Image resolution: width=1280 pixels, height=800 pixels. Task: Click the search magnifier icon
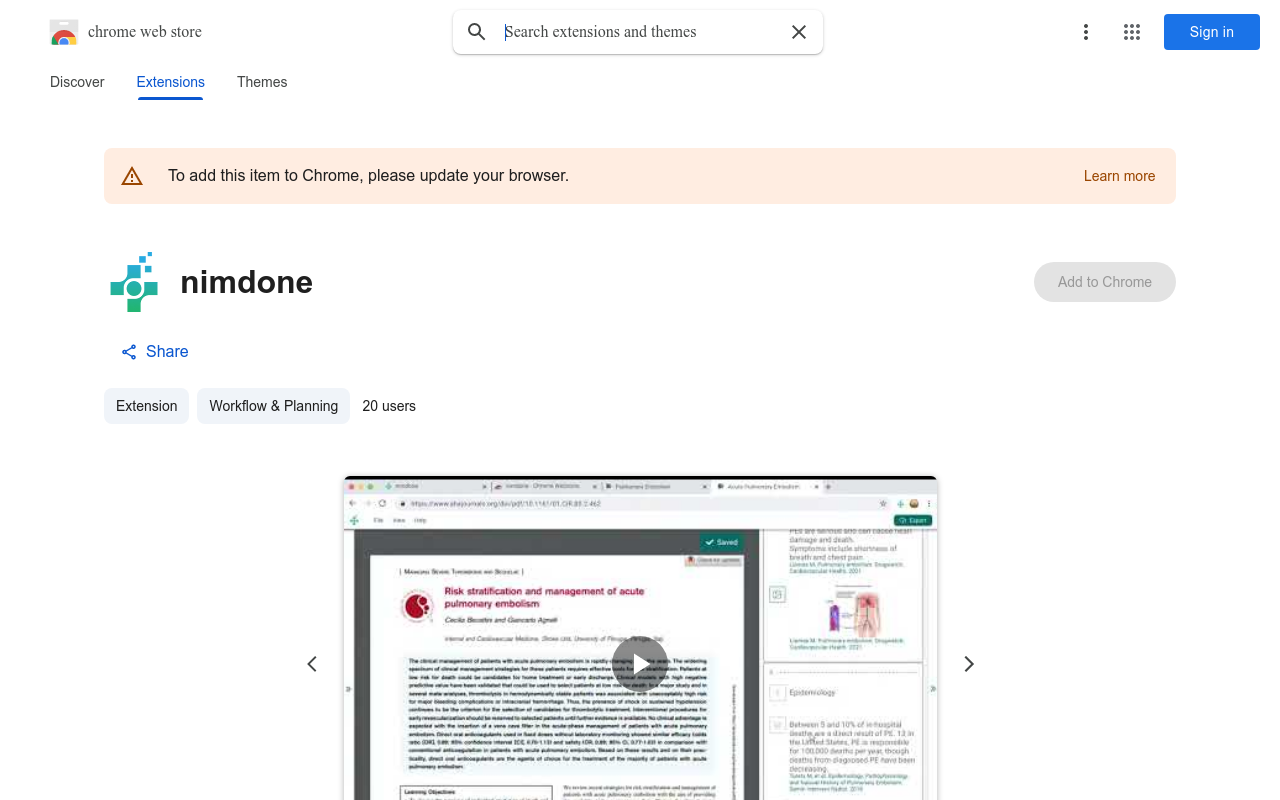click(477, 32)
